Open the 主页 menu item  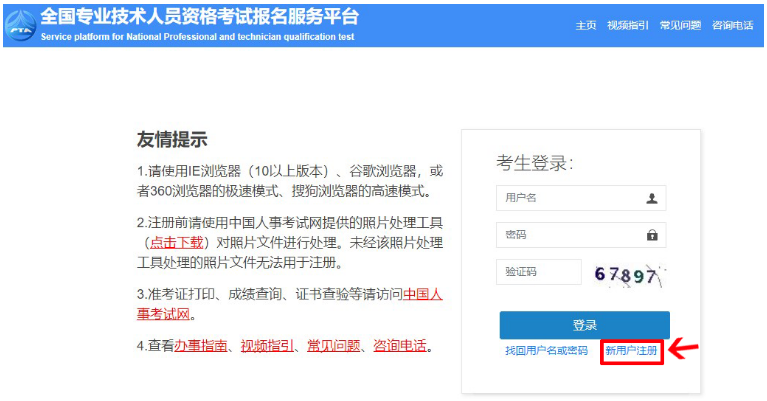tap(586, 25)
